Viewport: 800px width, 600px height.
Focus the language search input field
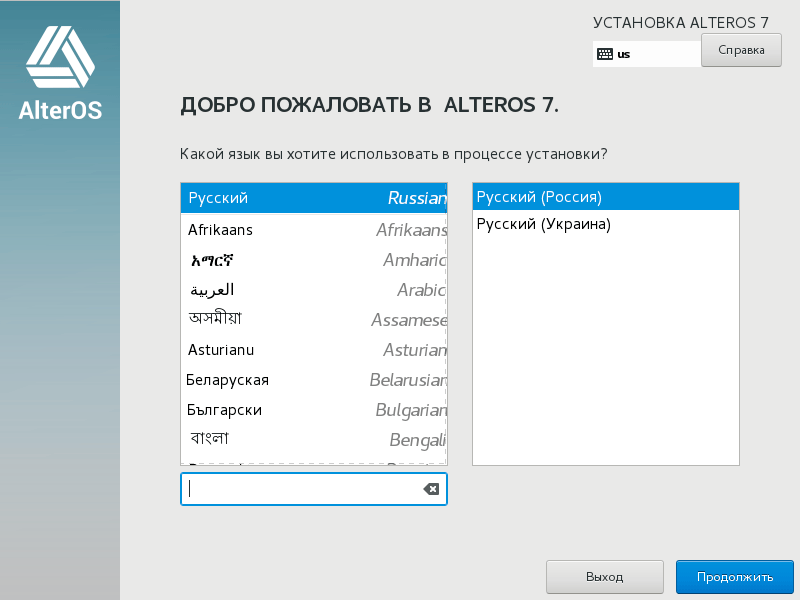314,489
